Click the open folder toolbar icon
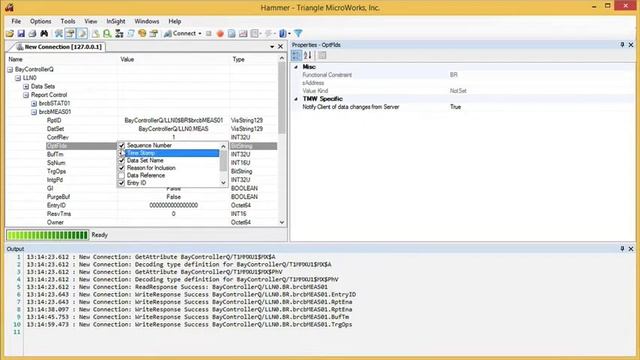The width and height of the screenshot is (640, 360). click(x=10, y=33)
